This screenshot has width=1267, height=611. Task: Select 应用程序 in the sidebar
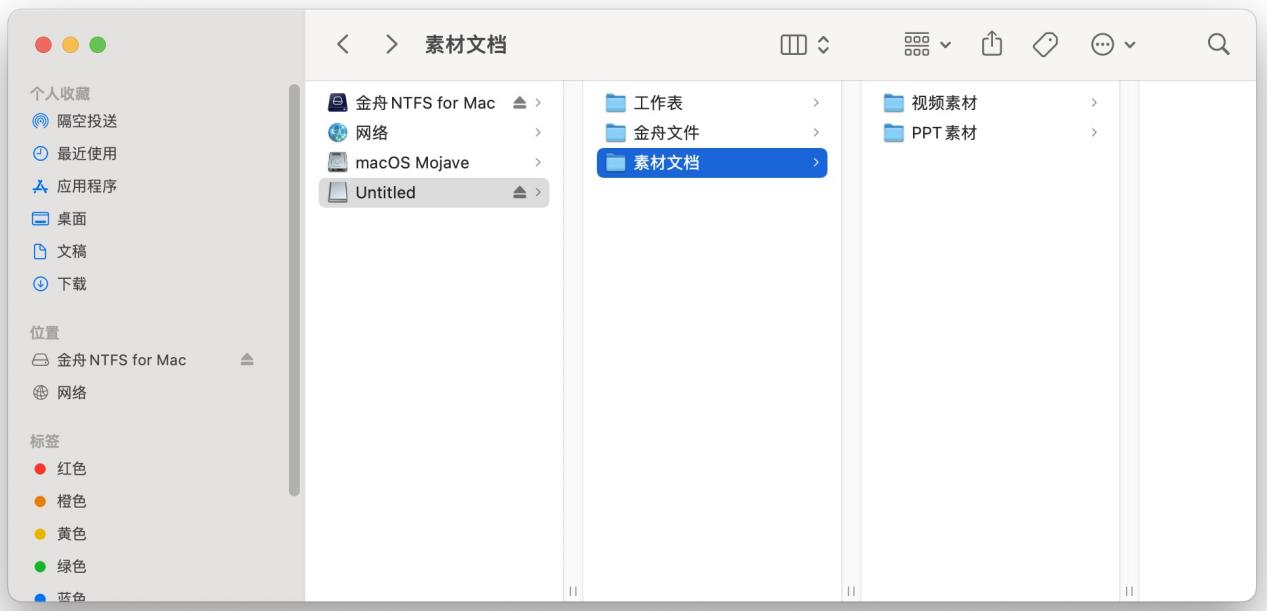(74, 185)
